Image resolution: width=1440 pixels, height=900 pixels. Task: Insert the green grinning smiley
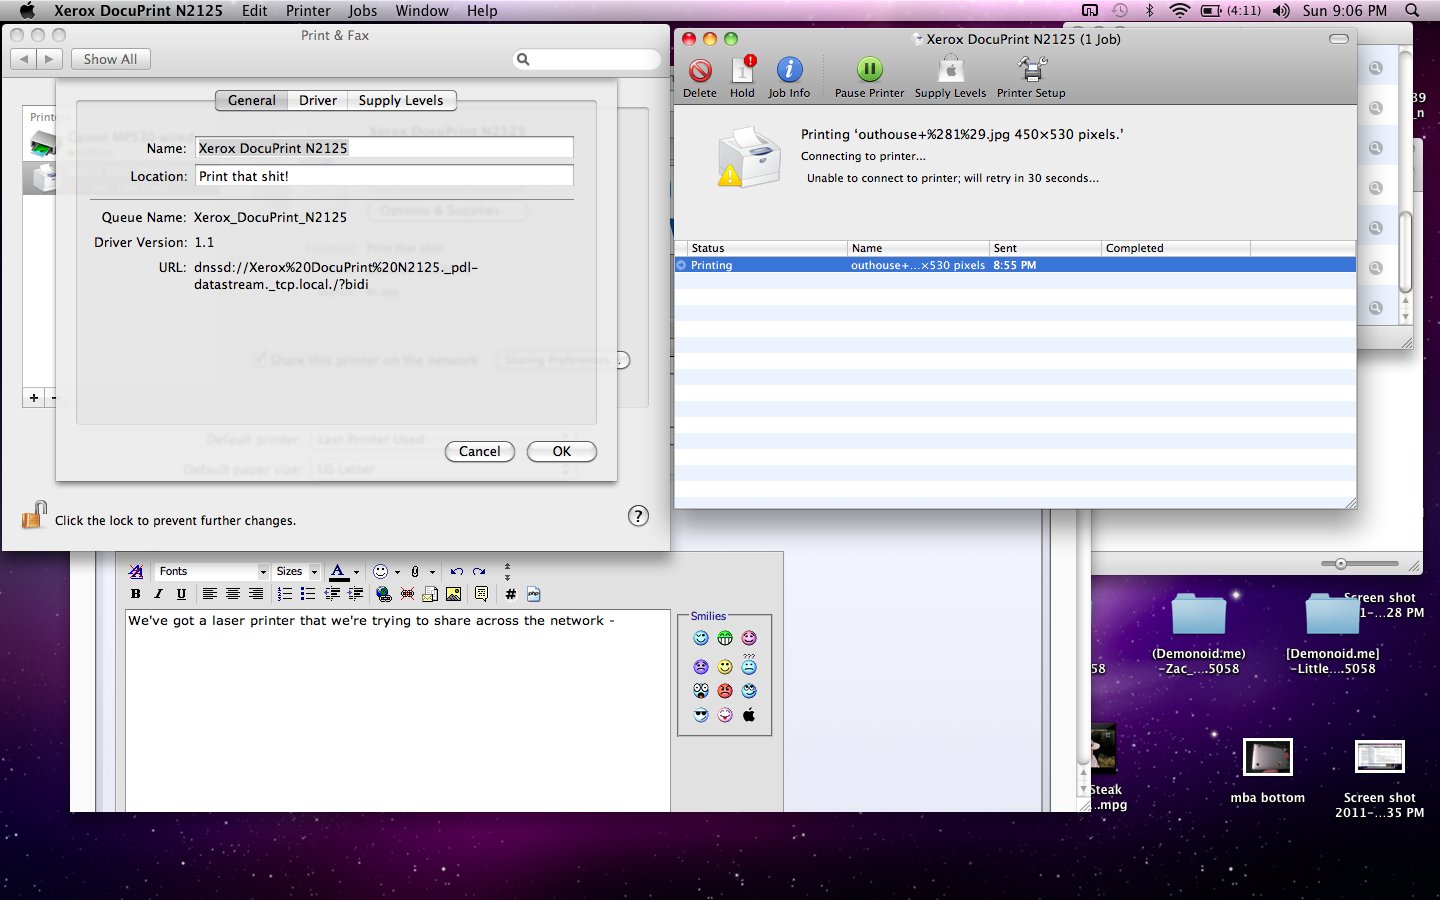pos(725,638)
